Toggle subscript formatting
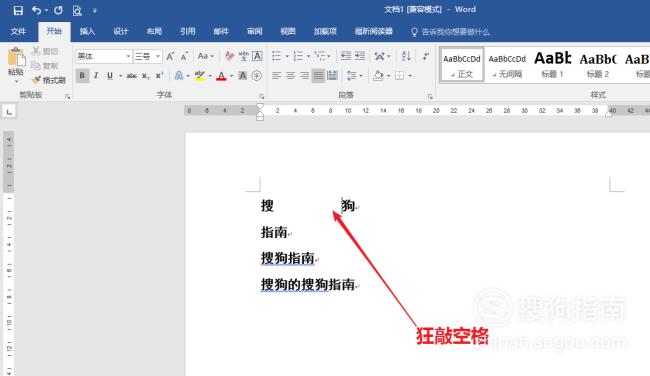Screen dimensions: 650x376 (x=145, y=75)
